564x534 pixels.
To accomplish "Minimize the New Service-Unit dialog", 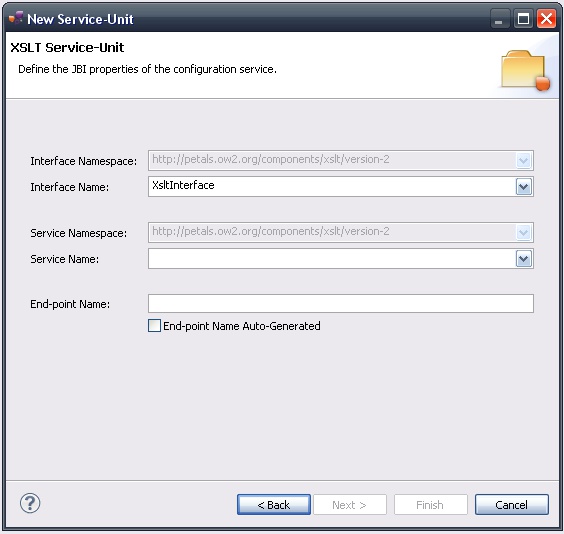I will pyautogui.click(x=499, y=19).
